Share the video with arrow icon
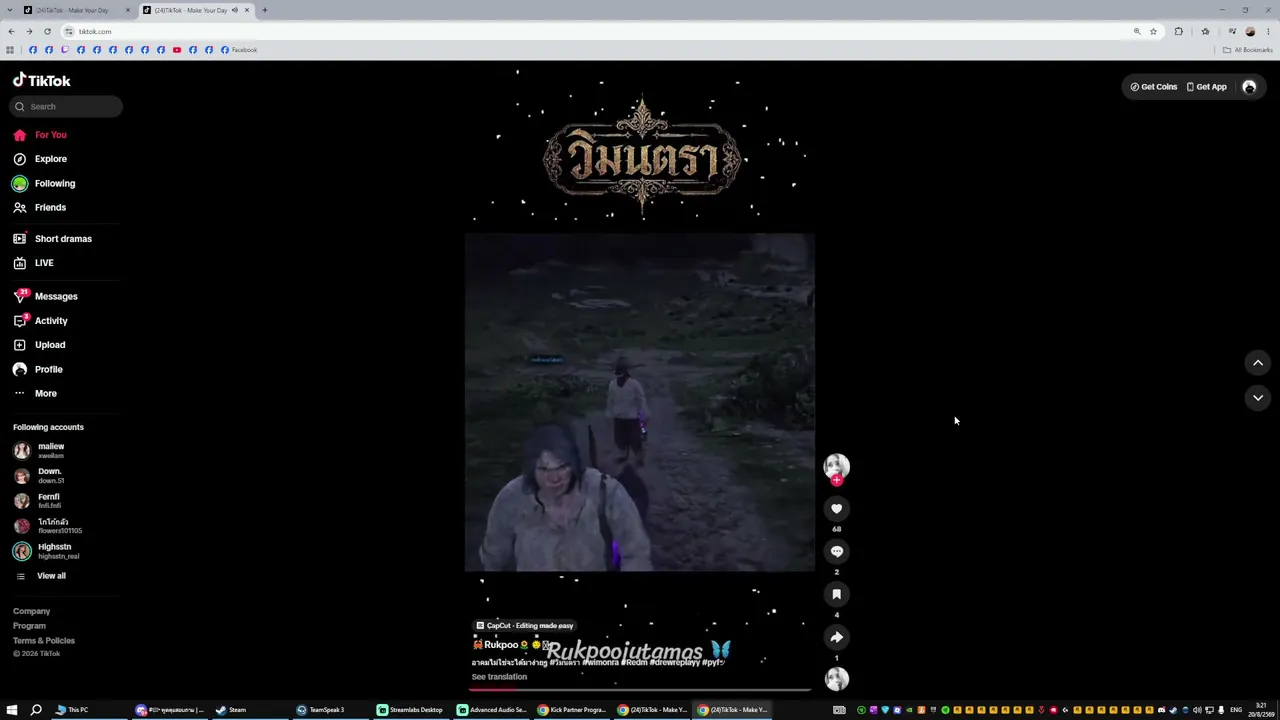This screenshot has height=720, width=1280. (837, 637)
